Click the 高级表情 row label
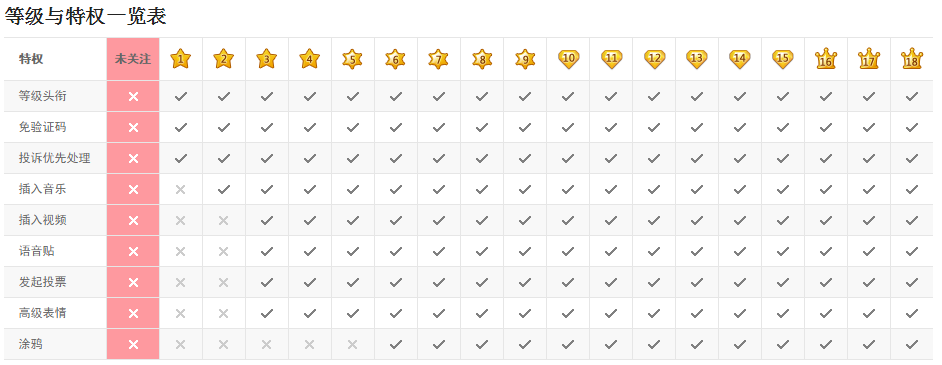This screenshot has width=942, height=365. click(43, 313)
